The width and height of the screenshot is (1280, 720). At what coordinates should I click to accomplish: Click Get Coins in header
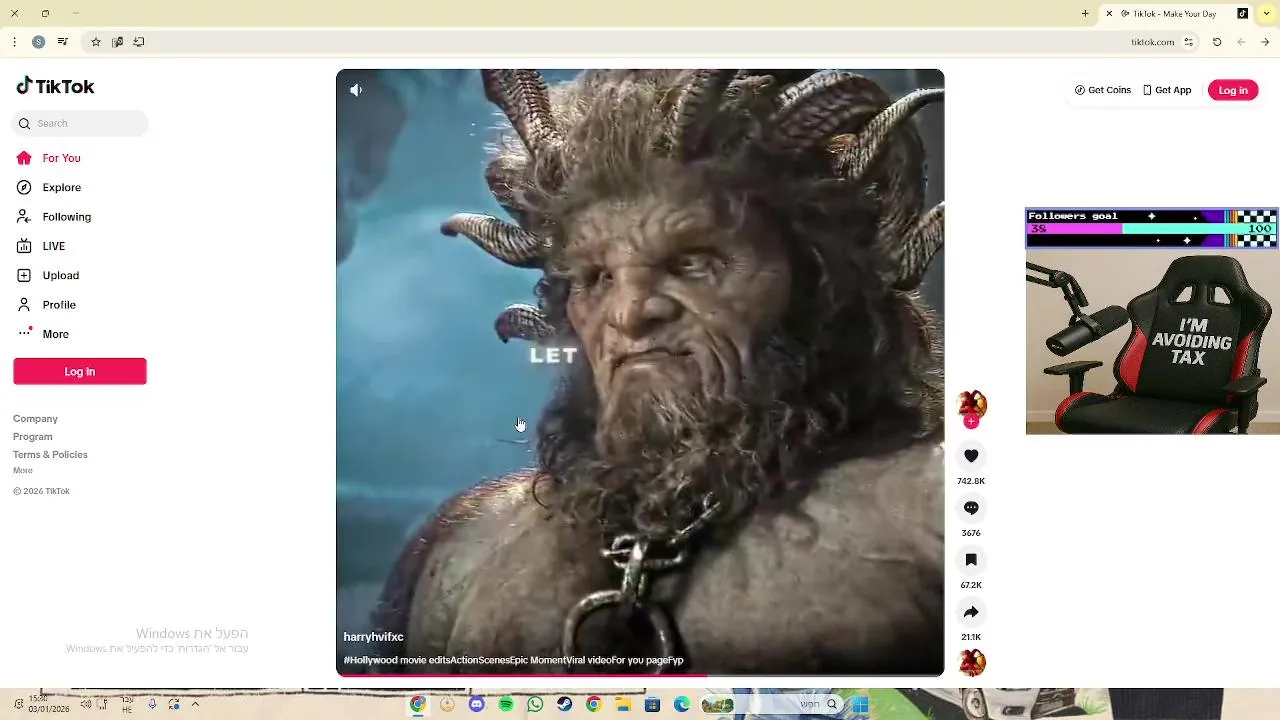coord(1103,90)
